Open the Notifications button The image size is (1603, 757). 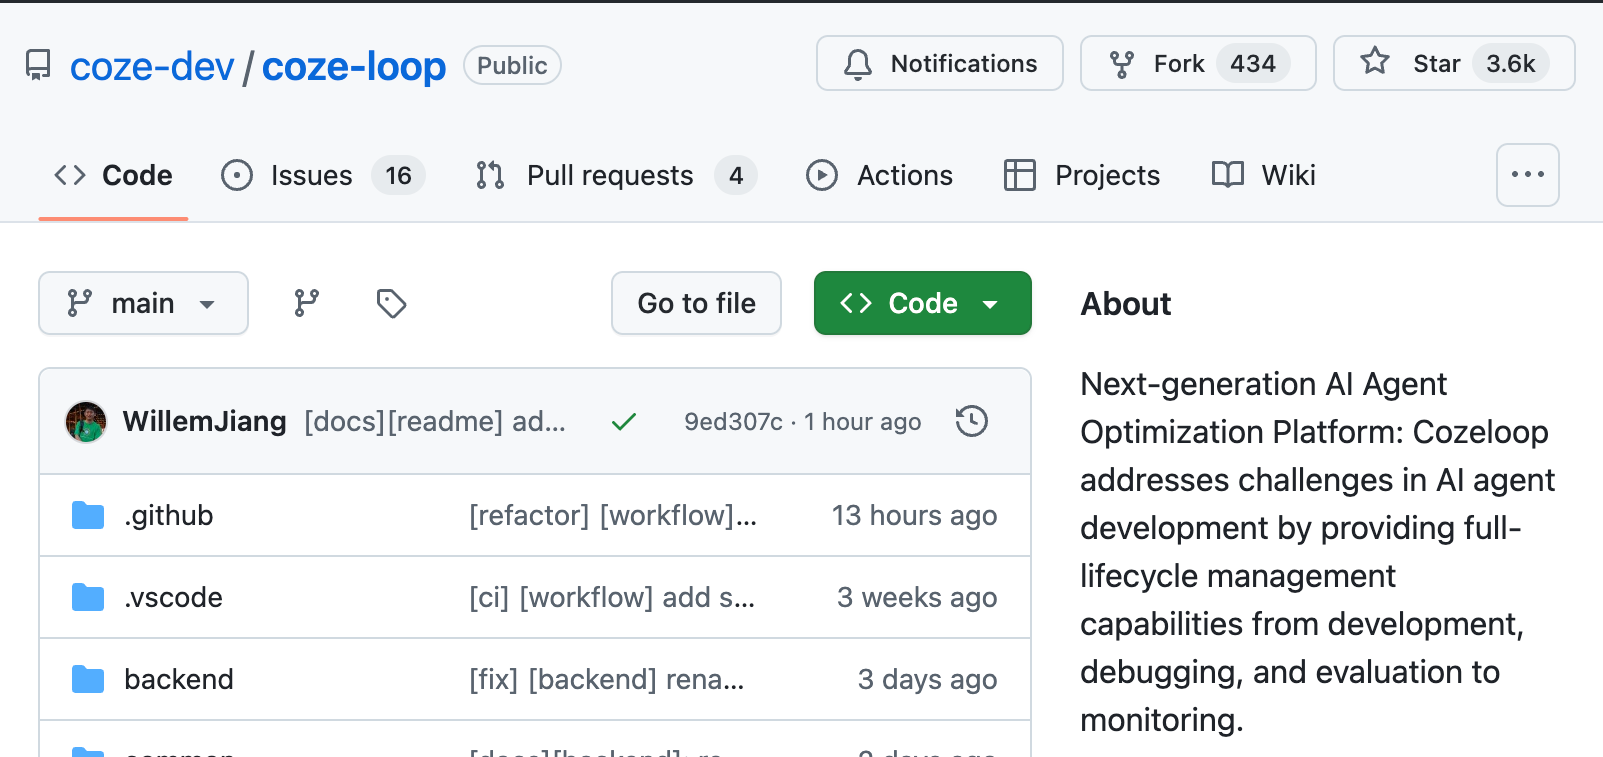coord(940,63)
